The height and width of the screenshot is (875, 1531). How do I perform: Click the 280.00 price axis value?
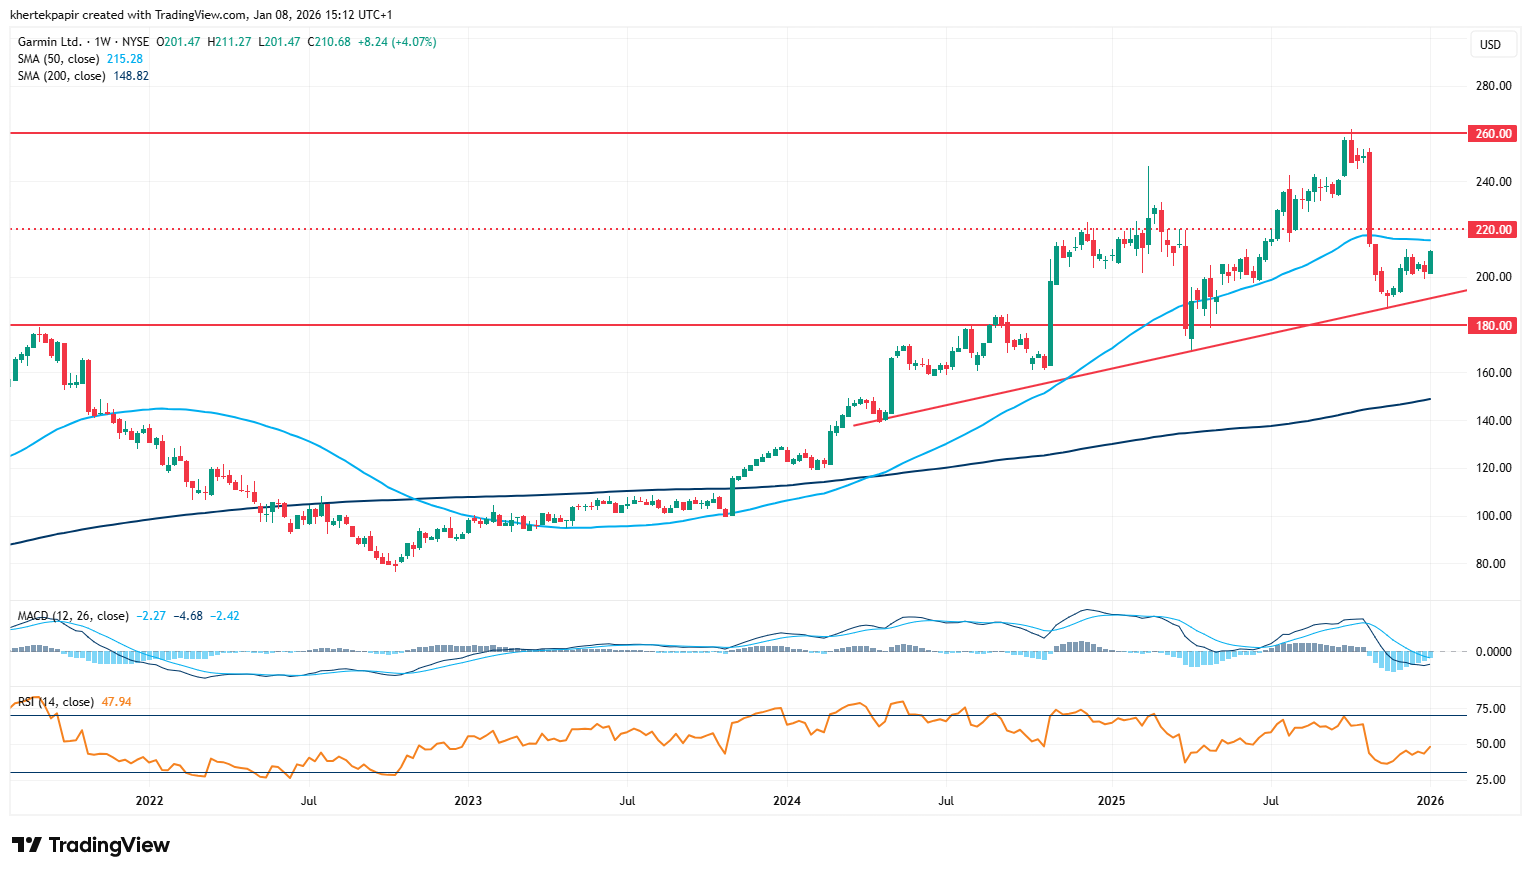(x=1493, y=86)
